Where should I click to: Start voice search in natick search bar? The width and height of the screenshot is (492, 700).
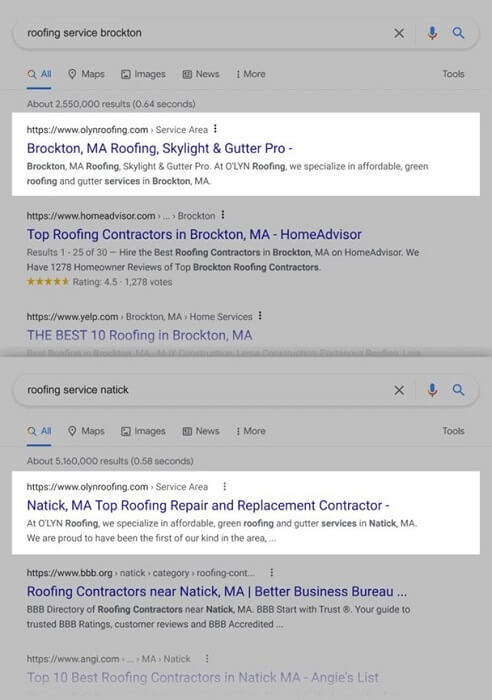point(432,390)
